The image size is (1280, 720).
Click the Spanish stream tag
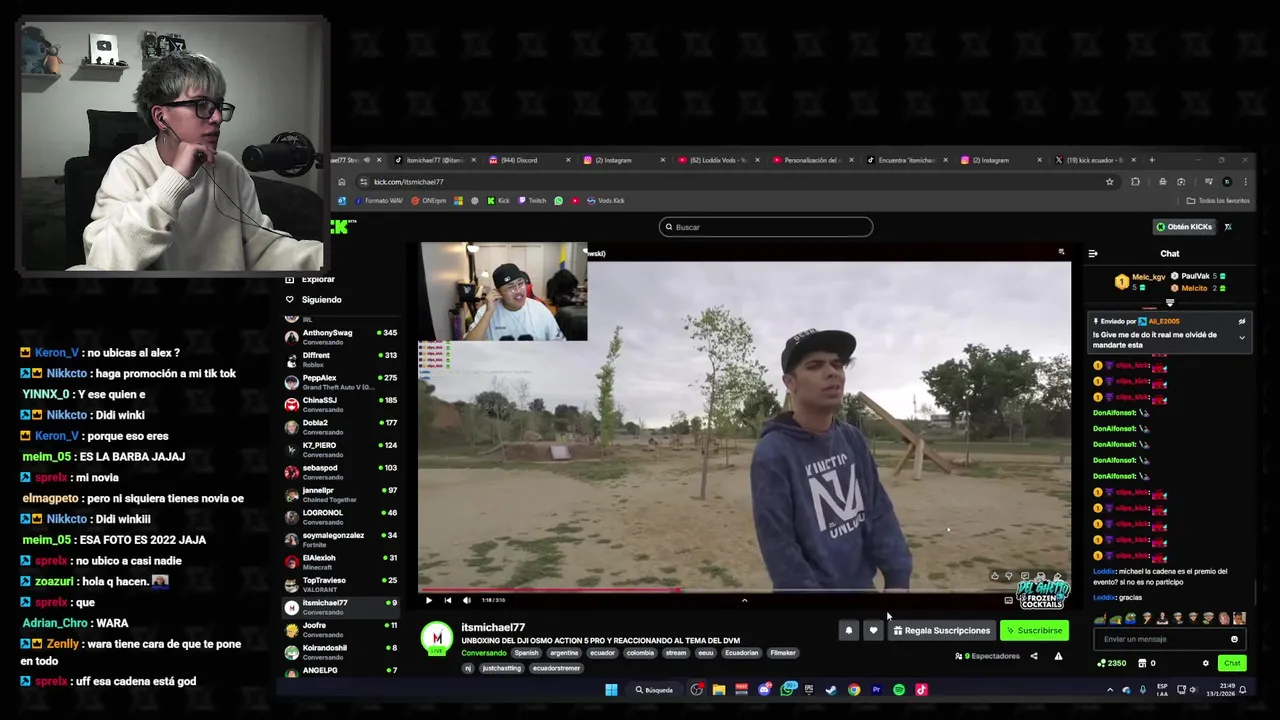pos(526,653)
